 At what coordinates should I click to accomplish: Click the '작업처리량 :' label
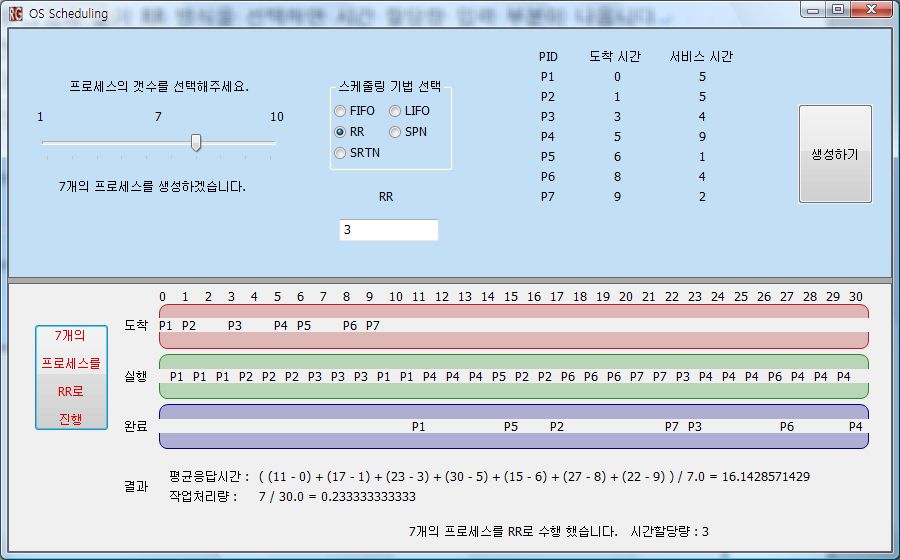click(203, 497)
